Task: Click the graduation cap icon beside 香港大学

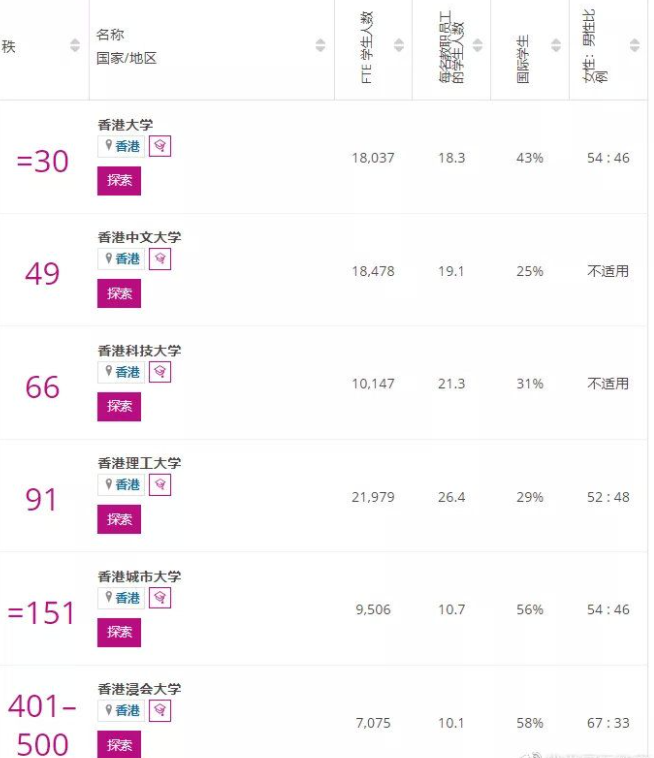Action: coord(160,146)
